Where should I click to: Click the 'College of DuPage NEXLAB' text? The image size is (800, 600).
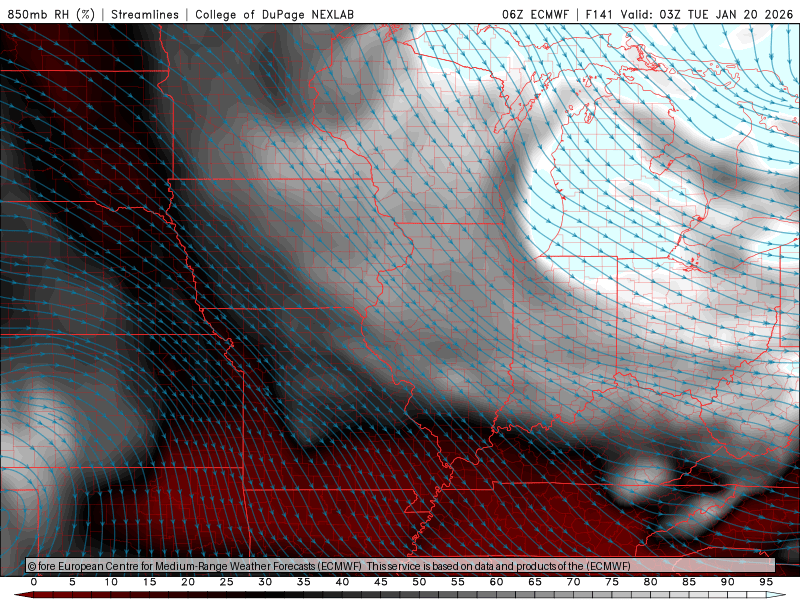click(x=274, y=14)
